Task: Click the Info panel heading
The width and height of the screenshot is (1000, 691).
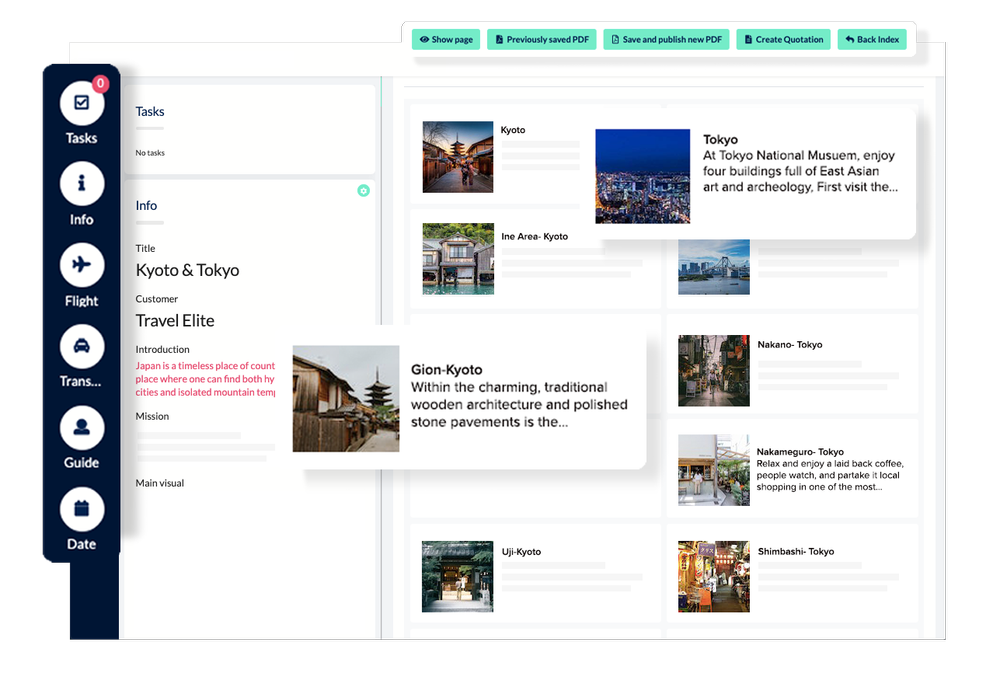Action: (x=146, y=205)
